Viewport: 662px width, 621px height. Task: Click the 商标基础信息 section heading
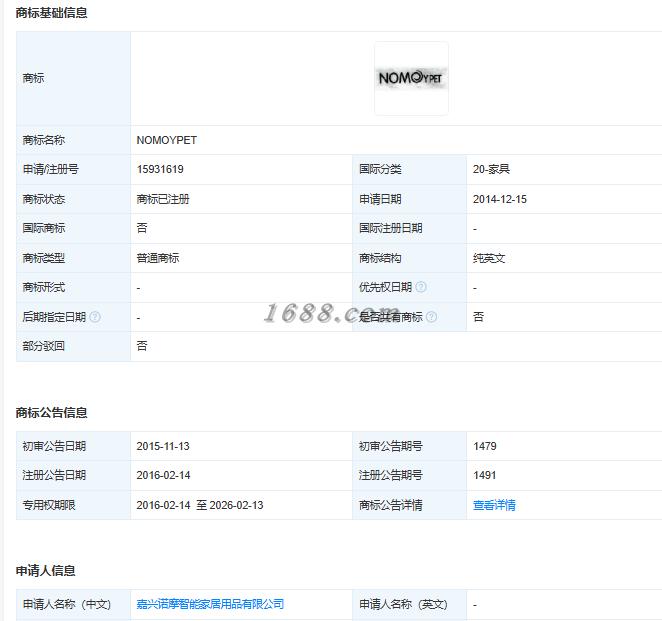pyautogui.click(x=51, y=13)
